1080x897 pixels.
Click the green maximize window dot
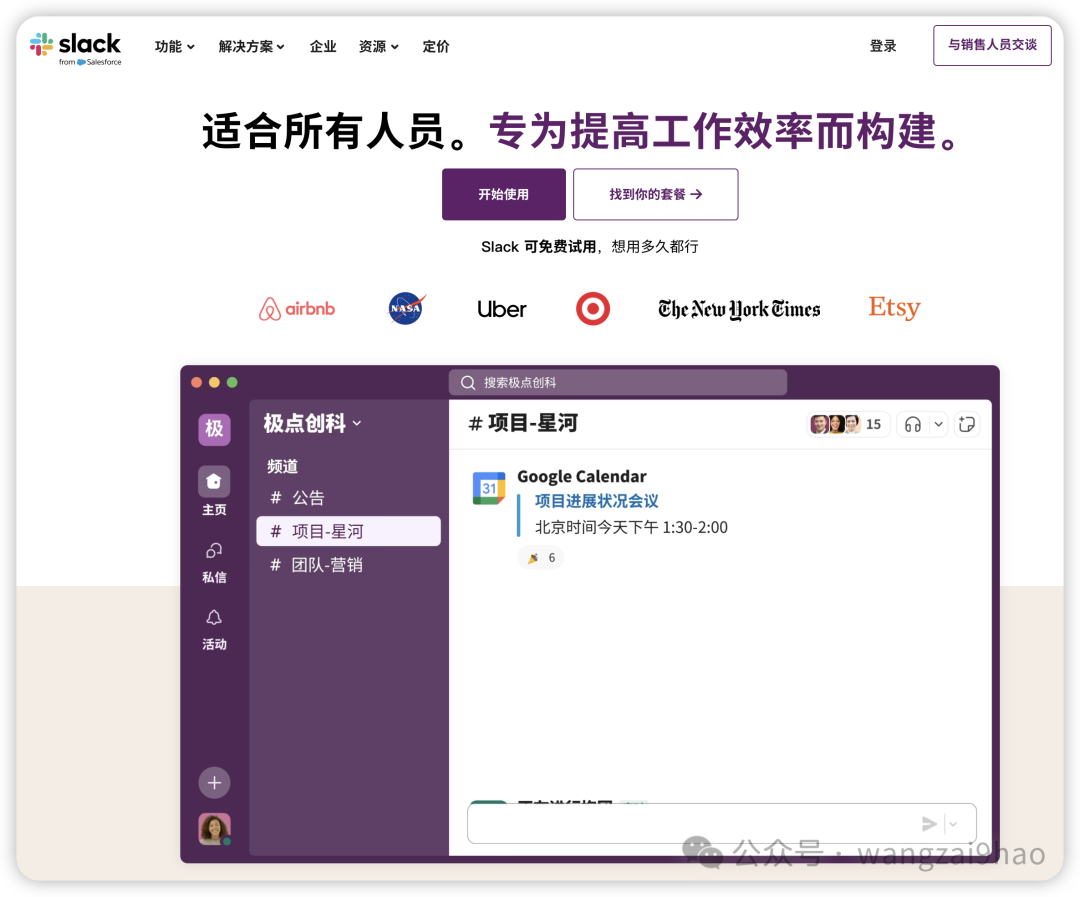[x=232, y=382]
